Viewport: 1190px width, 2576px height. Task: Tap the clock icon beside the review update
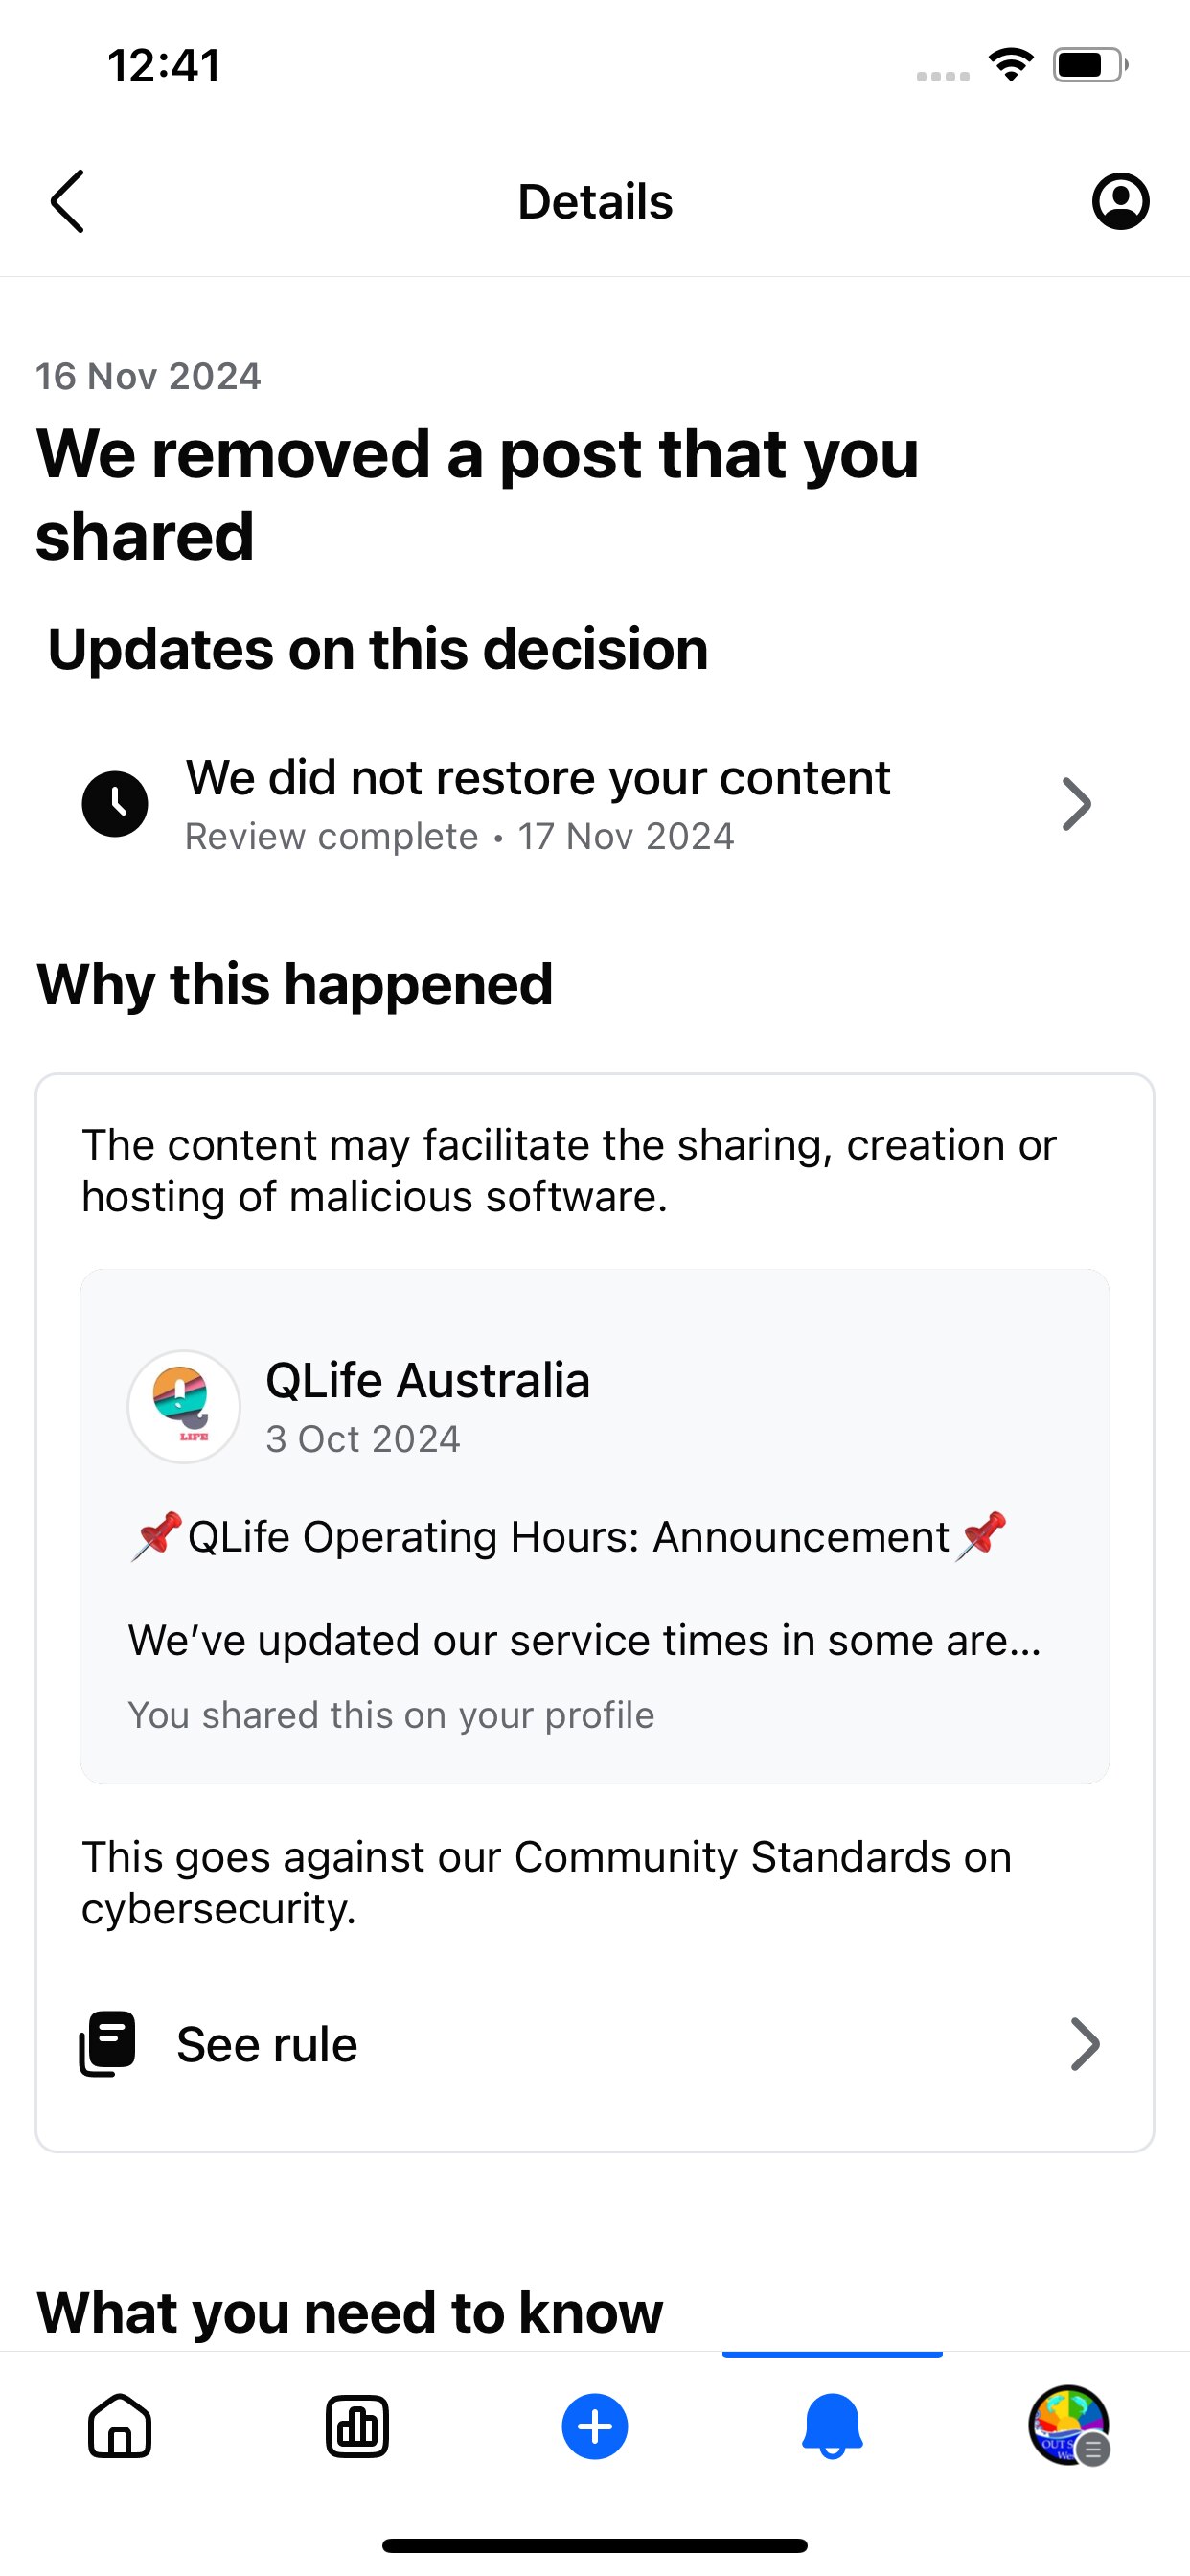[x=117, y=803]
